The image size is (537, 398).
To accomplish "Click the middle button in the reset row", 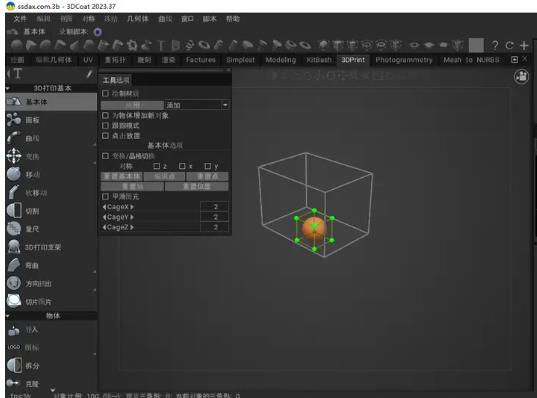I will point(164,176).
